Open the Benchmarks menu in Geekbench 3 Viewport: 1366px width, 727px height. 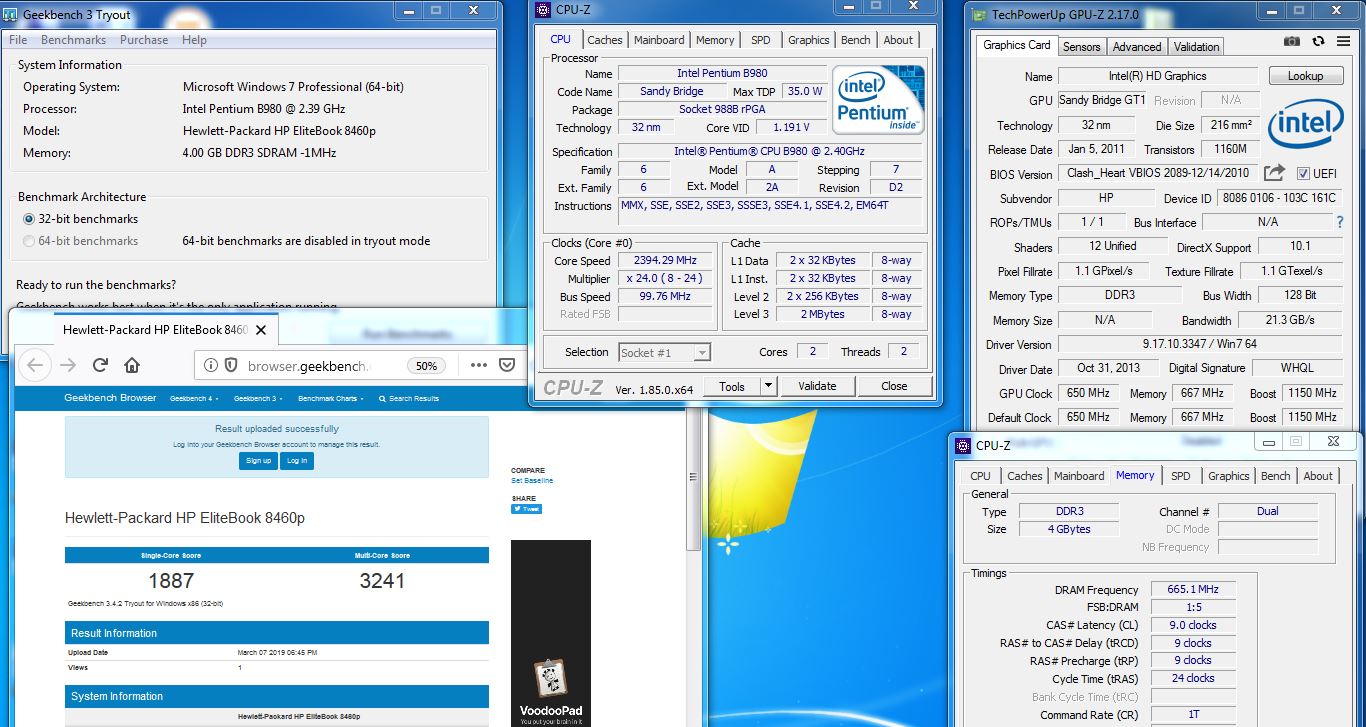[x=73, y=40]
